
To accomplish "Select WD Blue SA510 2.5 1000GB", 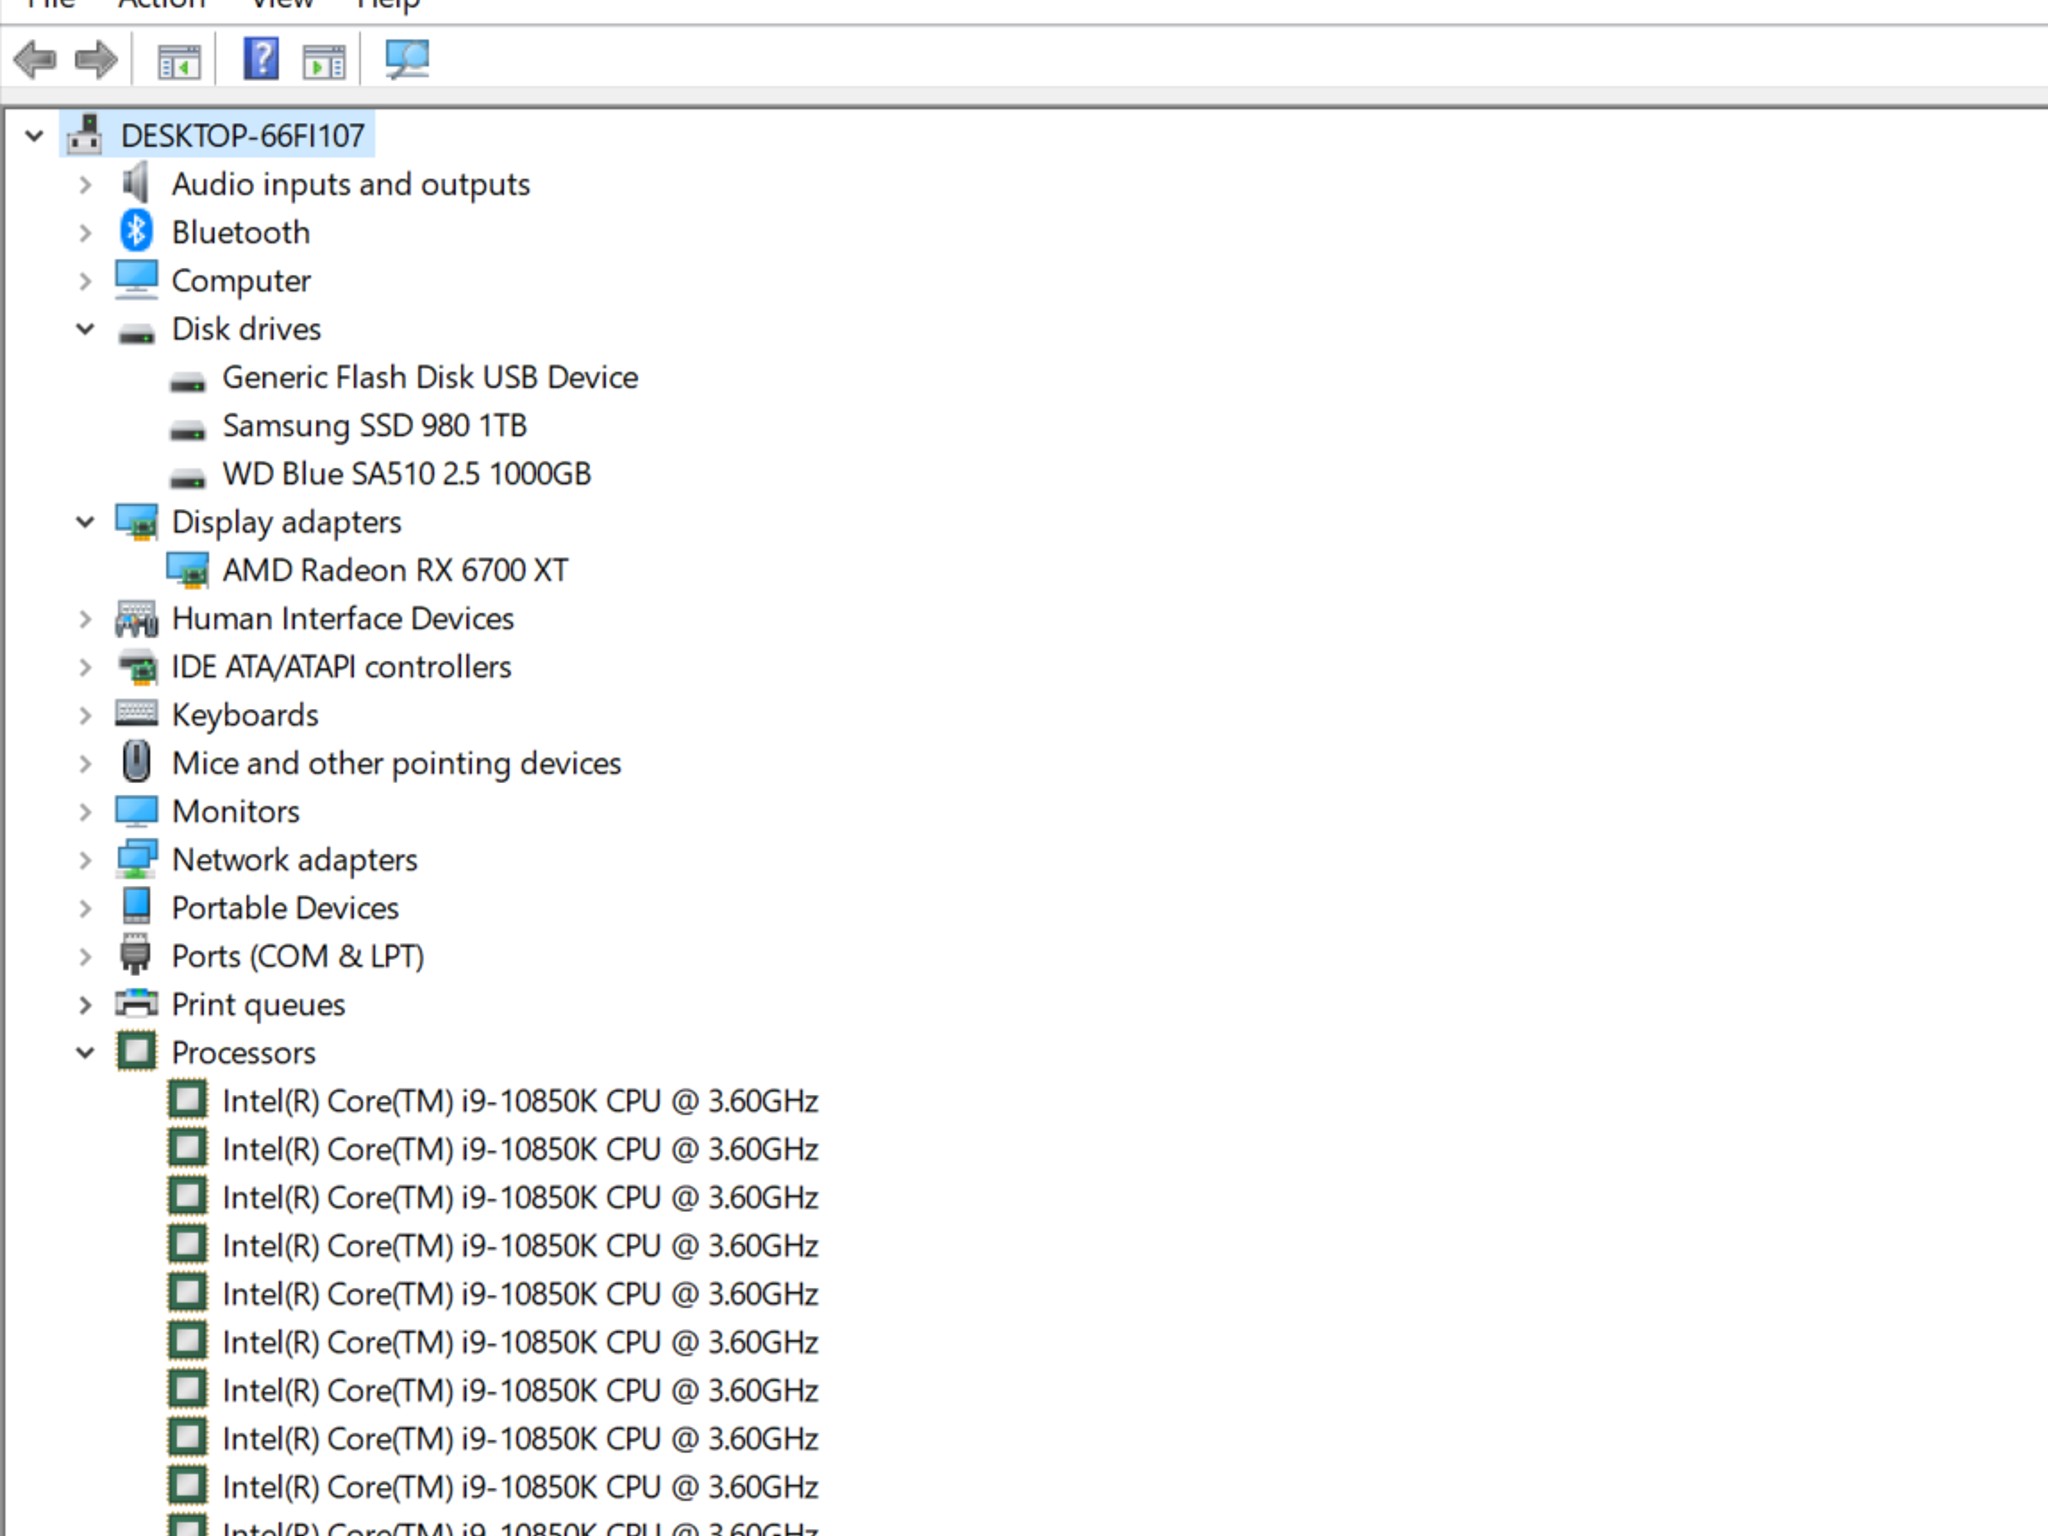I will 406,474.
